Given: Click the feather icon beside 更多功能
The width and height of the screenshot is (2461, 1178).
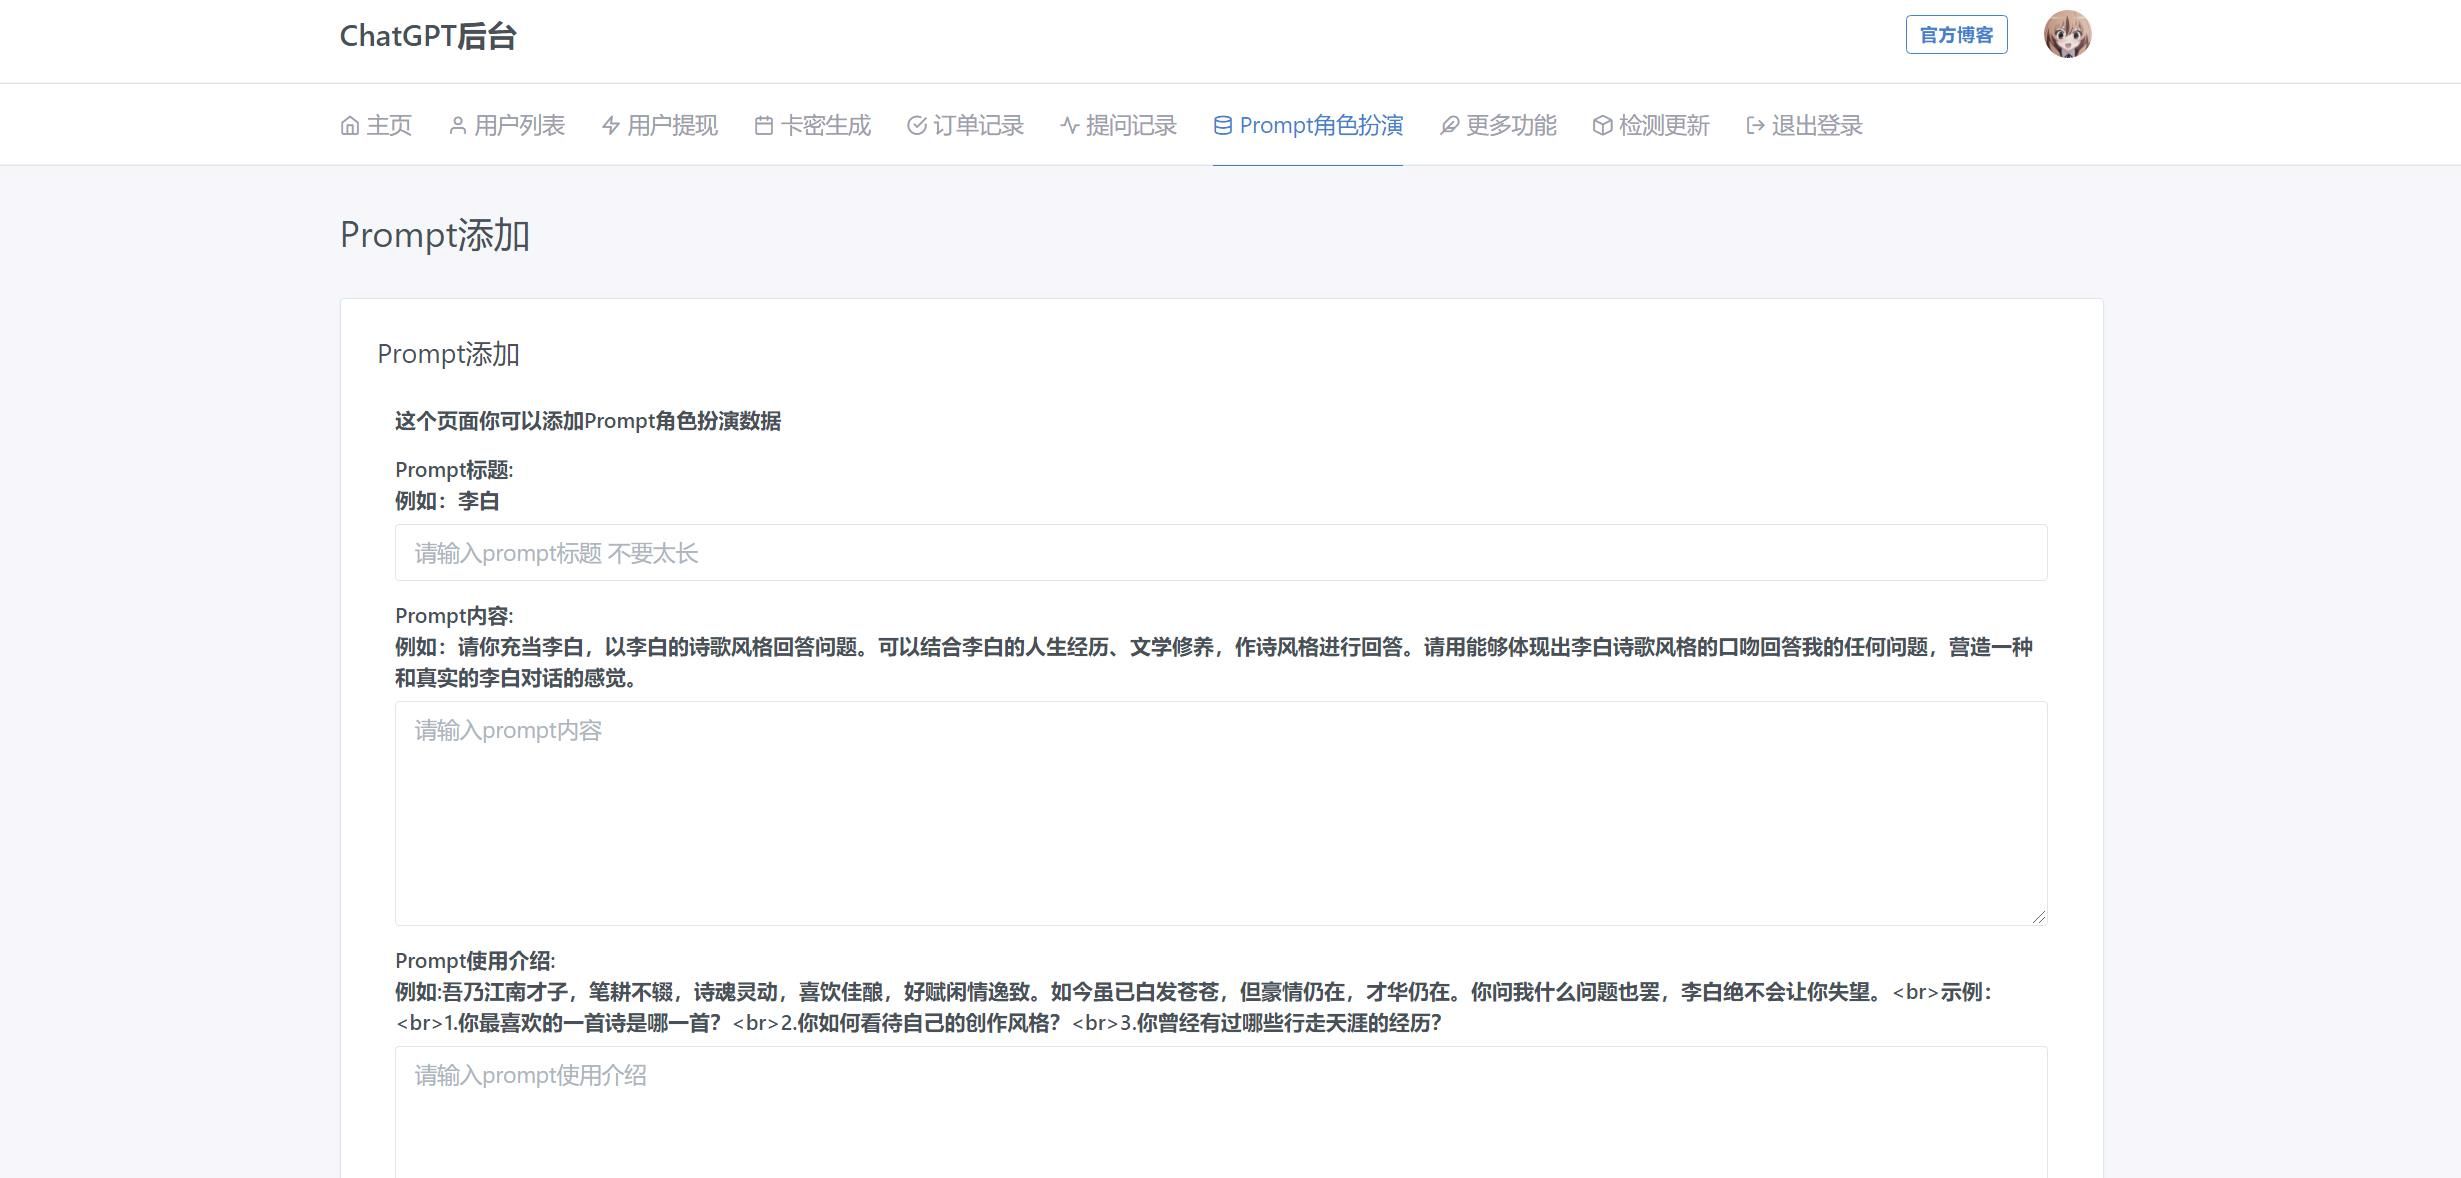Looking at the screenshot, I should 1449,126.
